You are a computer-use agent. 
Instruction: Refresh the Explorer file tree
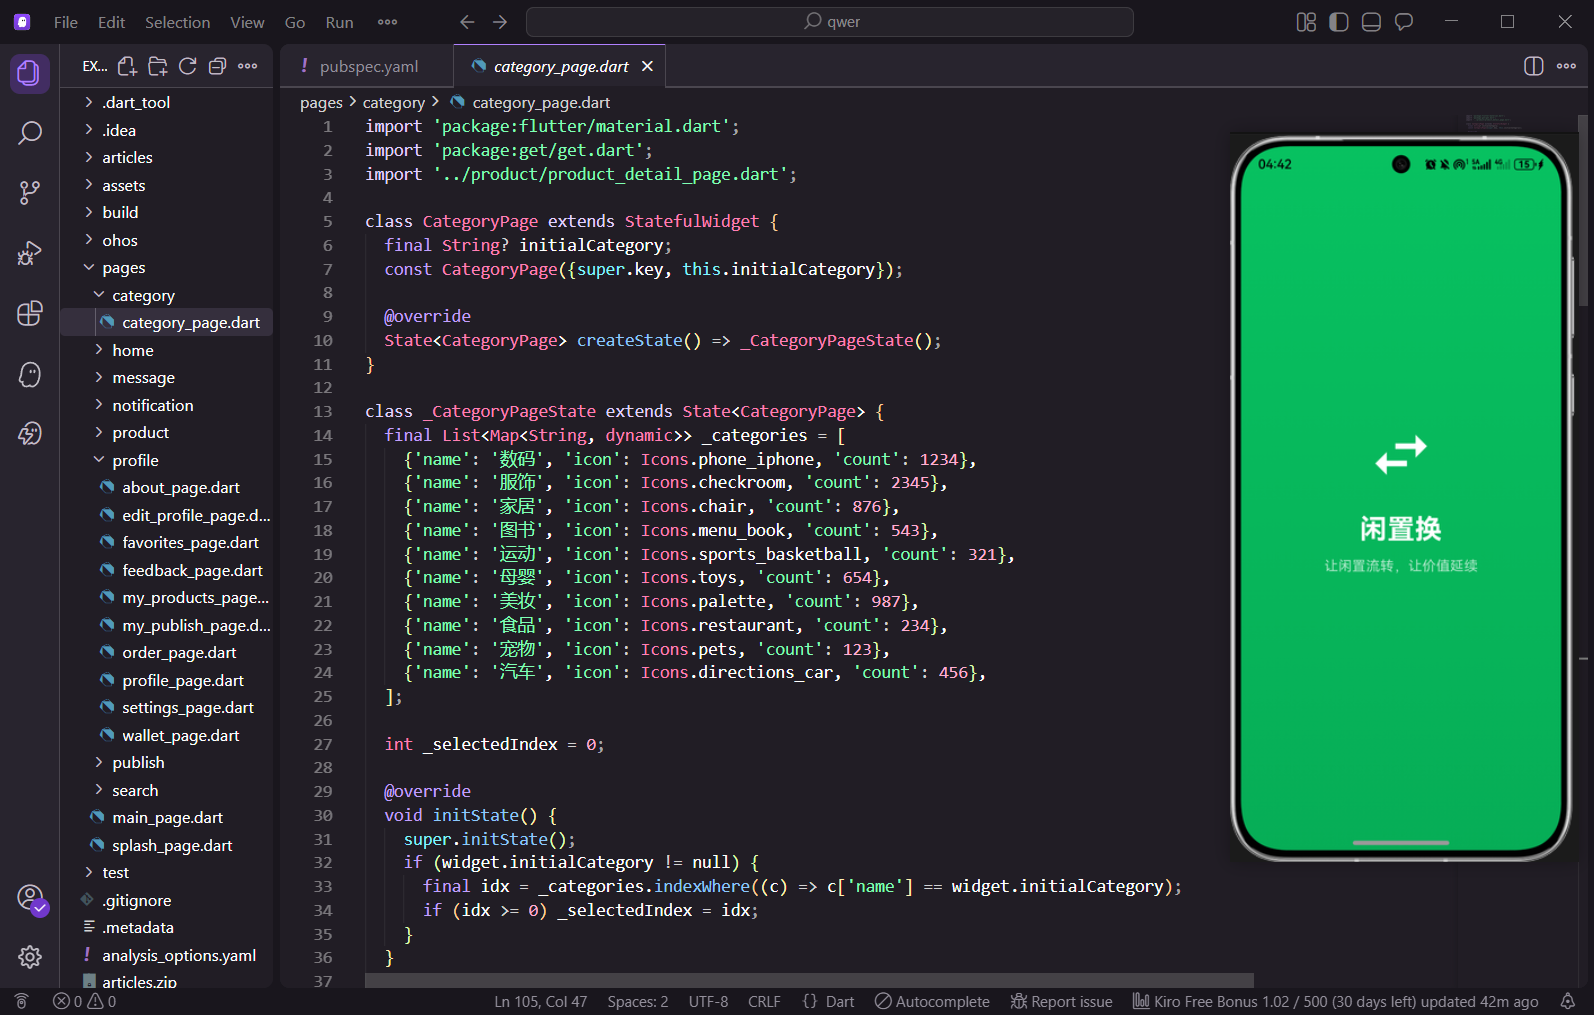pyautogui.click(x=187, y=66)
